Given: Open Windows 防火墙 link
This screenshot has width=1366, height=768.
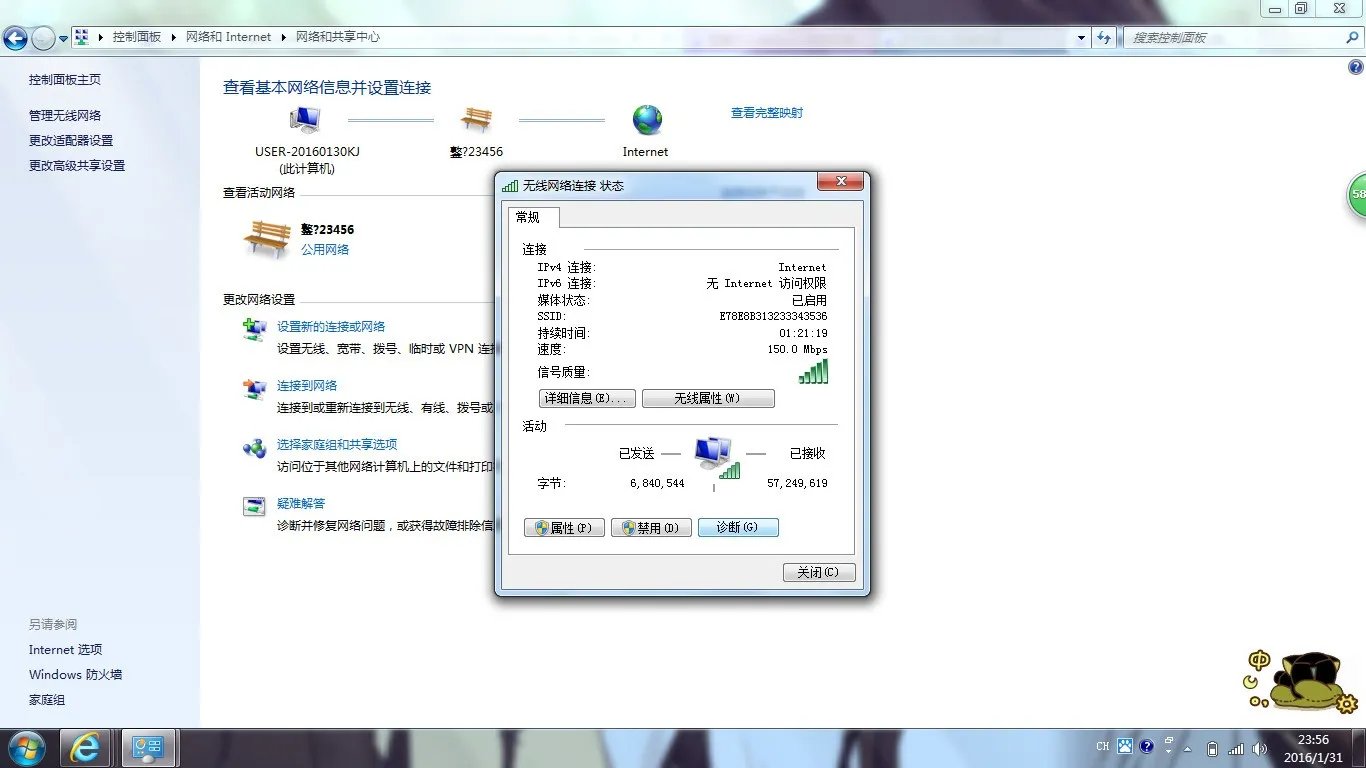Looking at the screenshot, I should click(x=75, y=675).
